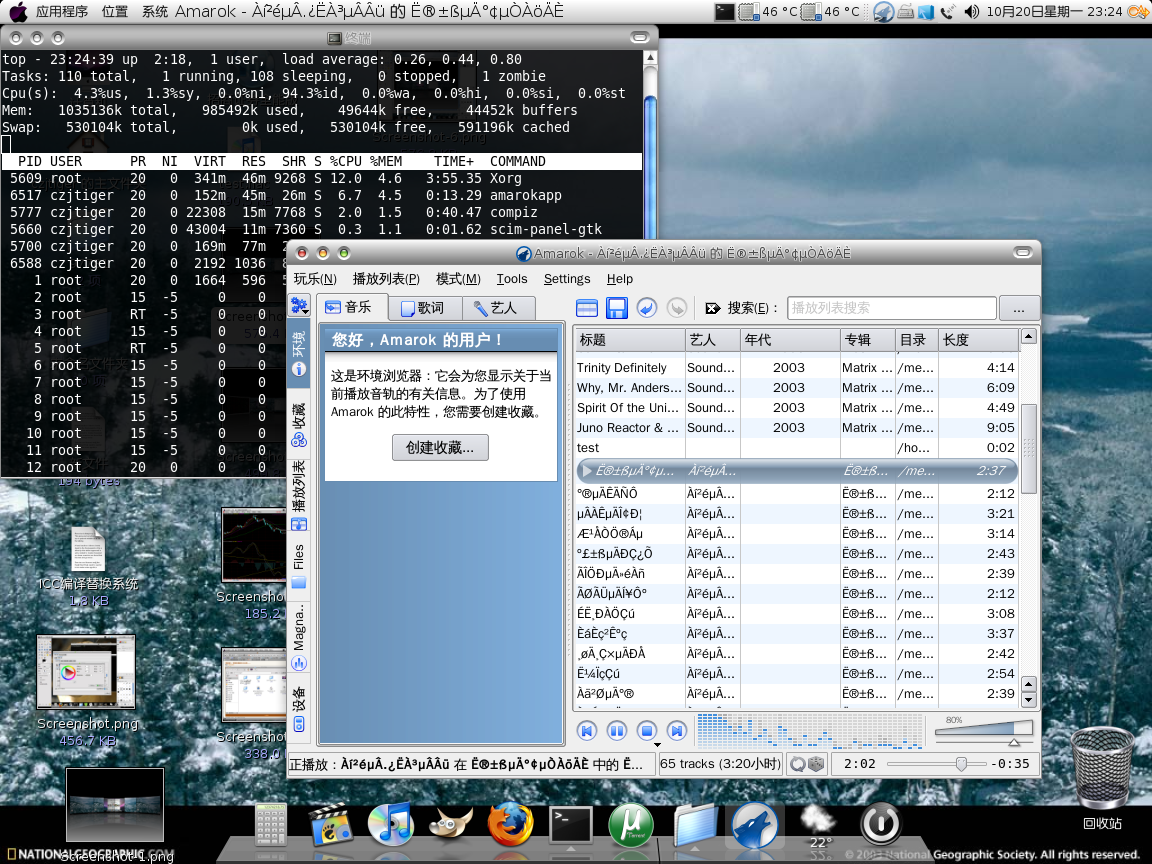Select the "Trinity Definitely" track
Image resolution: width=1152 pixels, height=864 pixels.
[x=796, y=367]
